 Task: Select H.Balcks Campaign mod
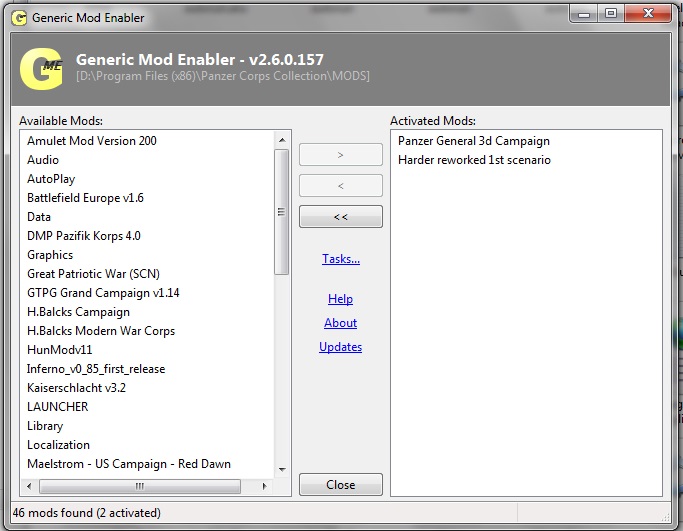[x=78, y=312]
